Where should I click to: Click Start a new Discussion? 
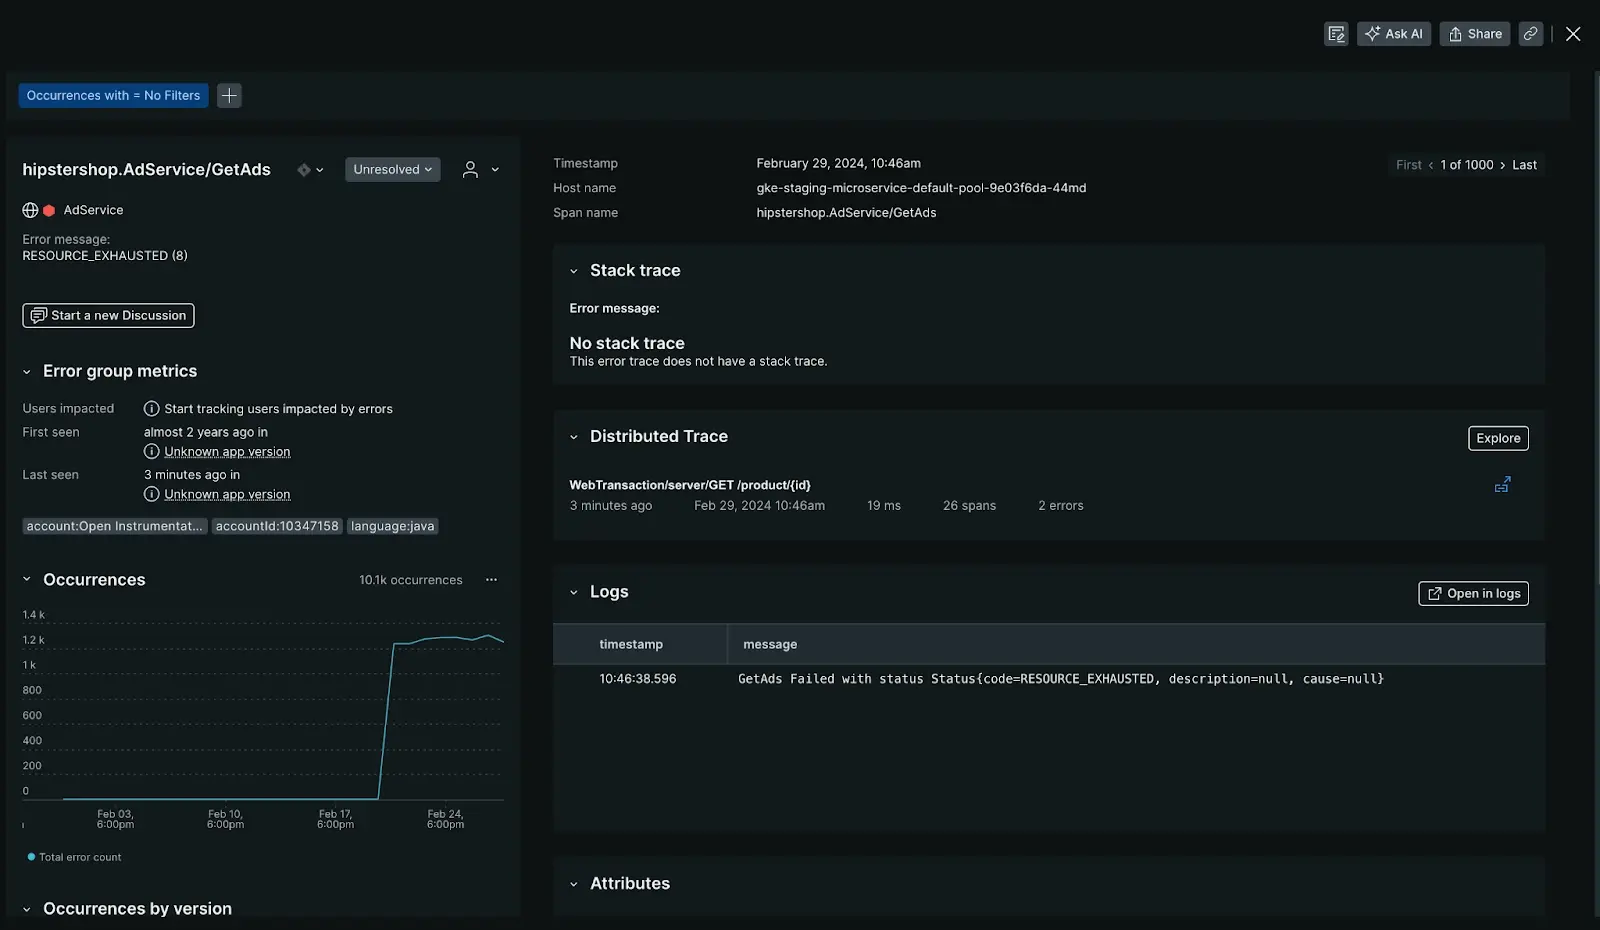[108, 316]
